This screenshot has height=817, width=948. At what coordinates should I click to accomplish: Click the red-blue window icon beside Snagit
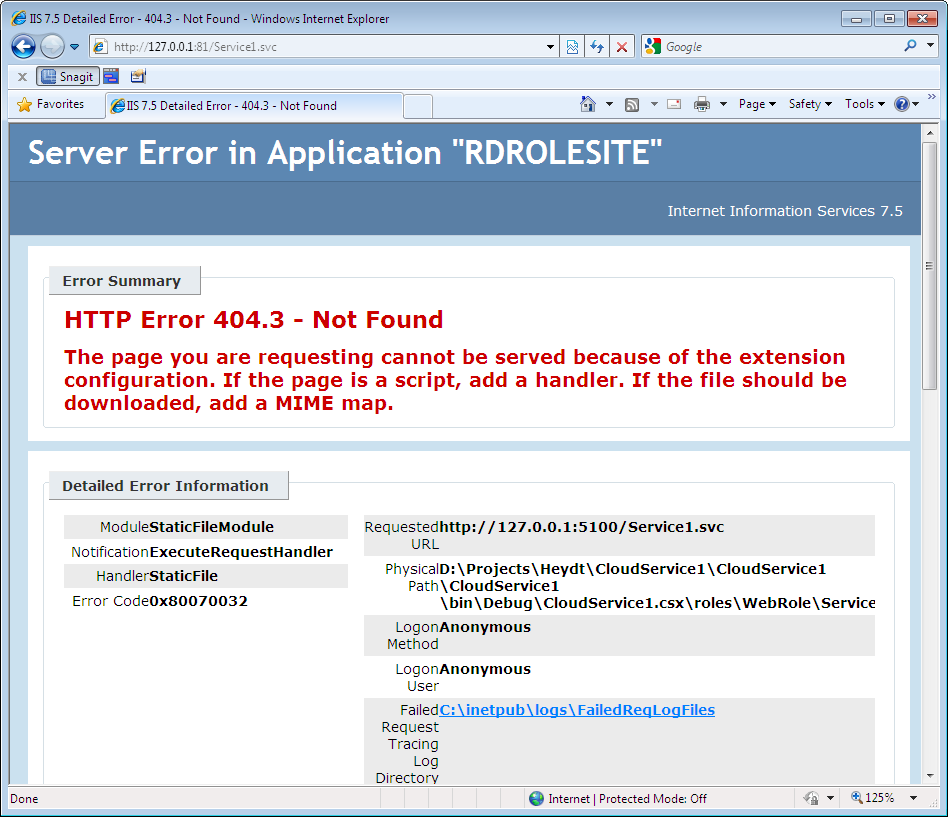(x=111, y=76)
